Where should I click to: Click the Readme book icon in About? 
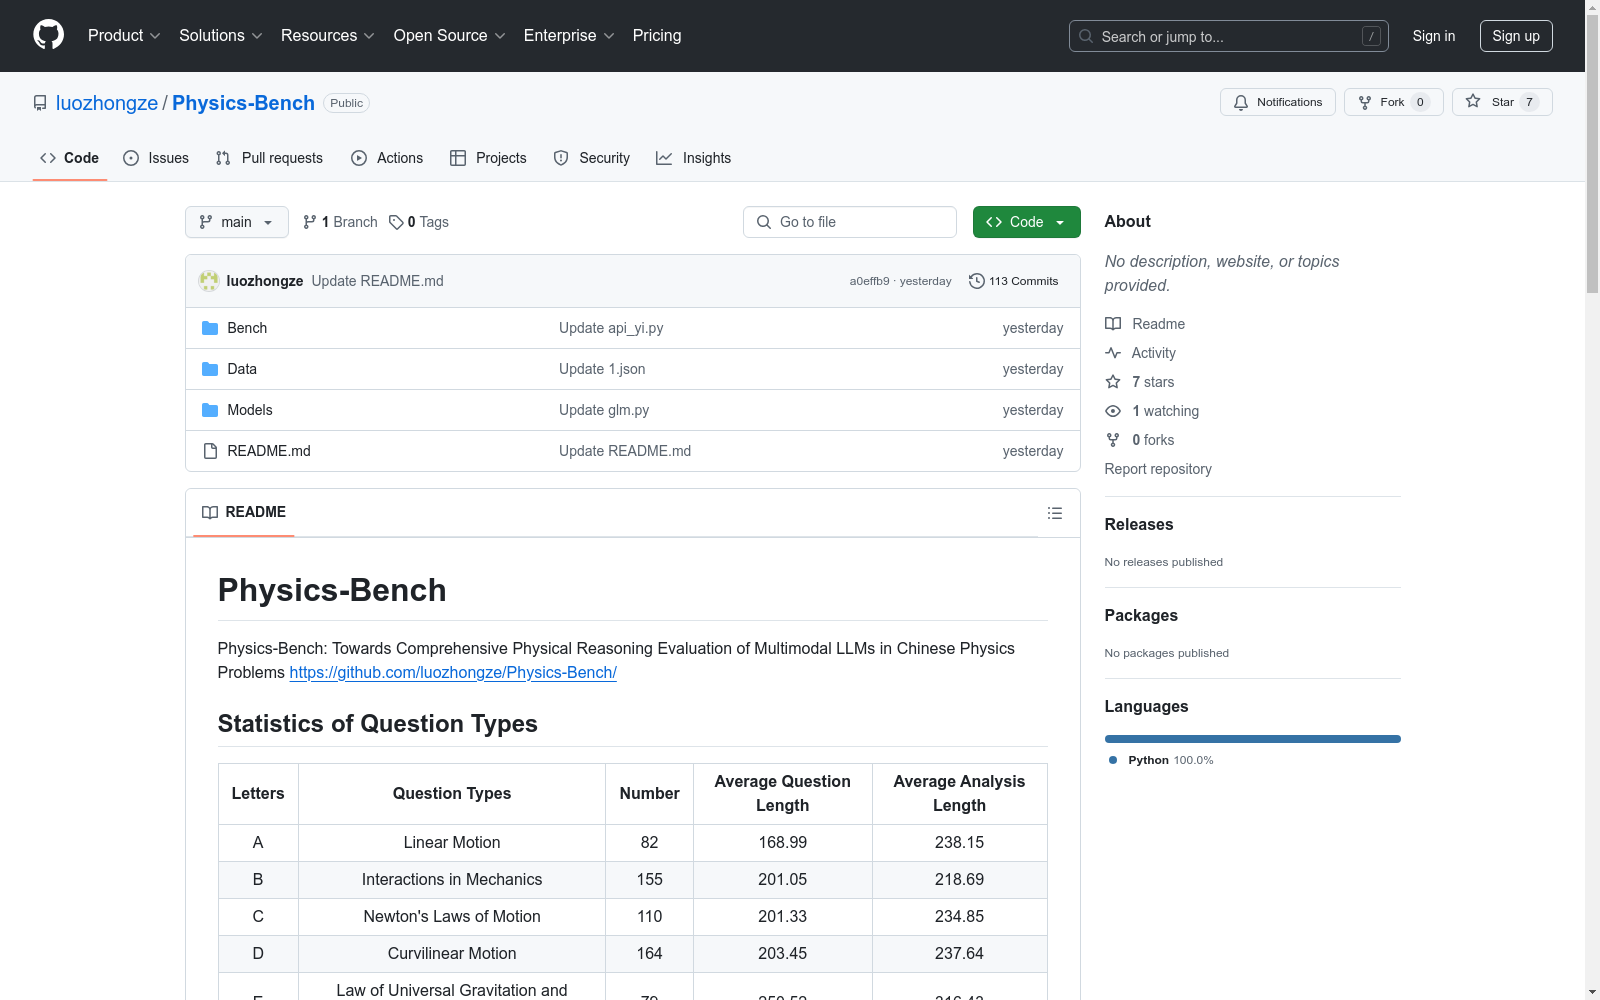click(x=1113, y=324)
